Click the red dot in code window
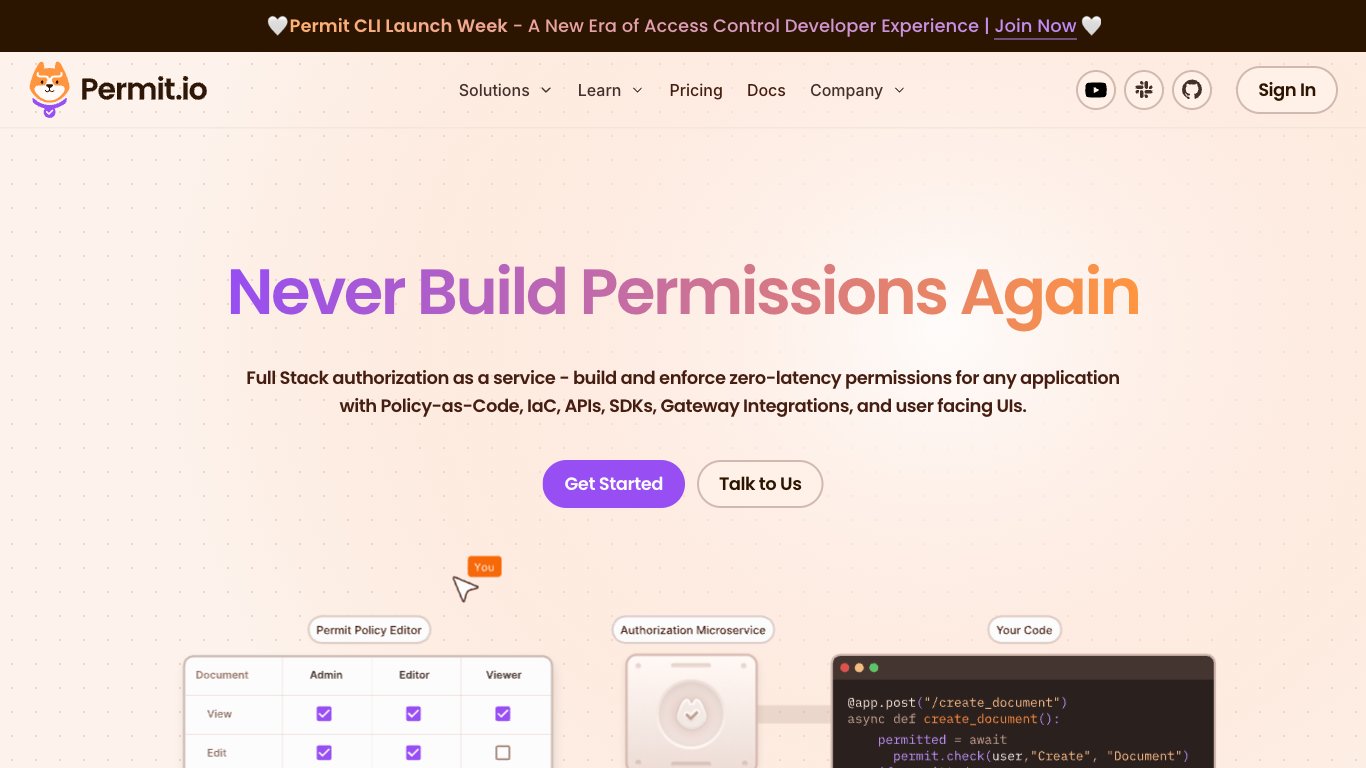This screenshot has height=768, width=1366. click(x=845, y=667)
